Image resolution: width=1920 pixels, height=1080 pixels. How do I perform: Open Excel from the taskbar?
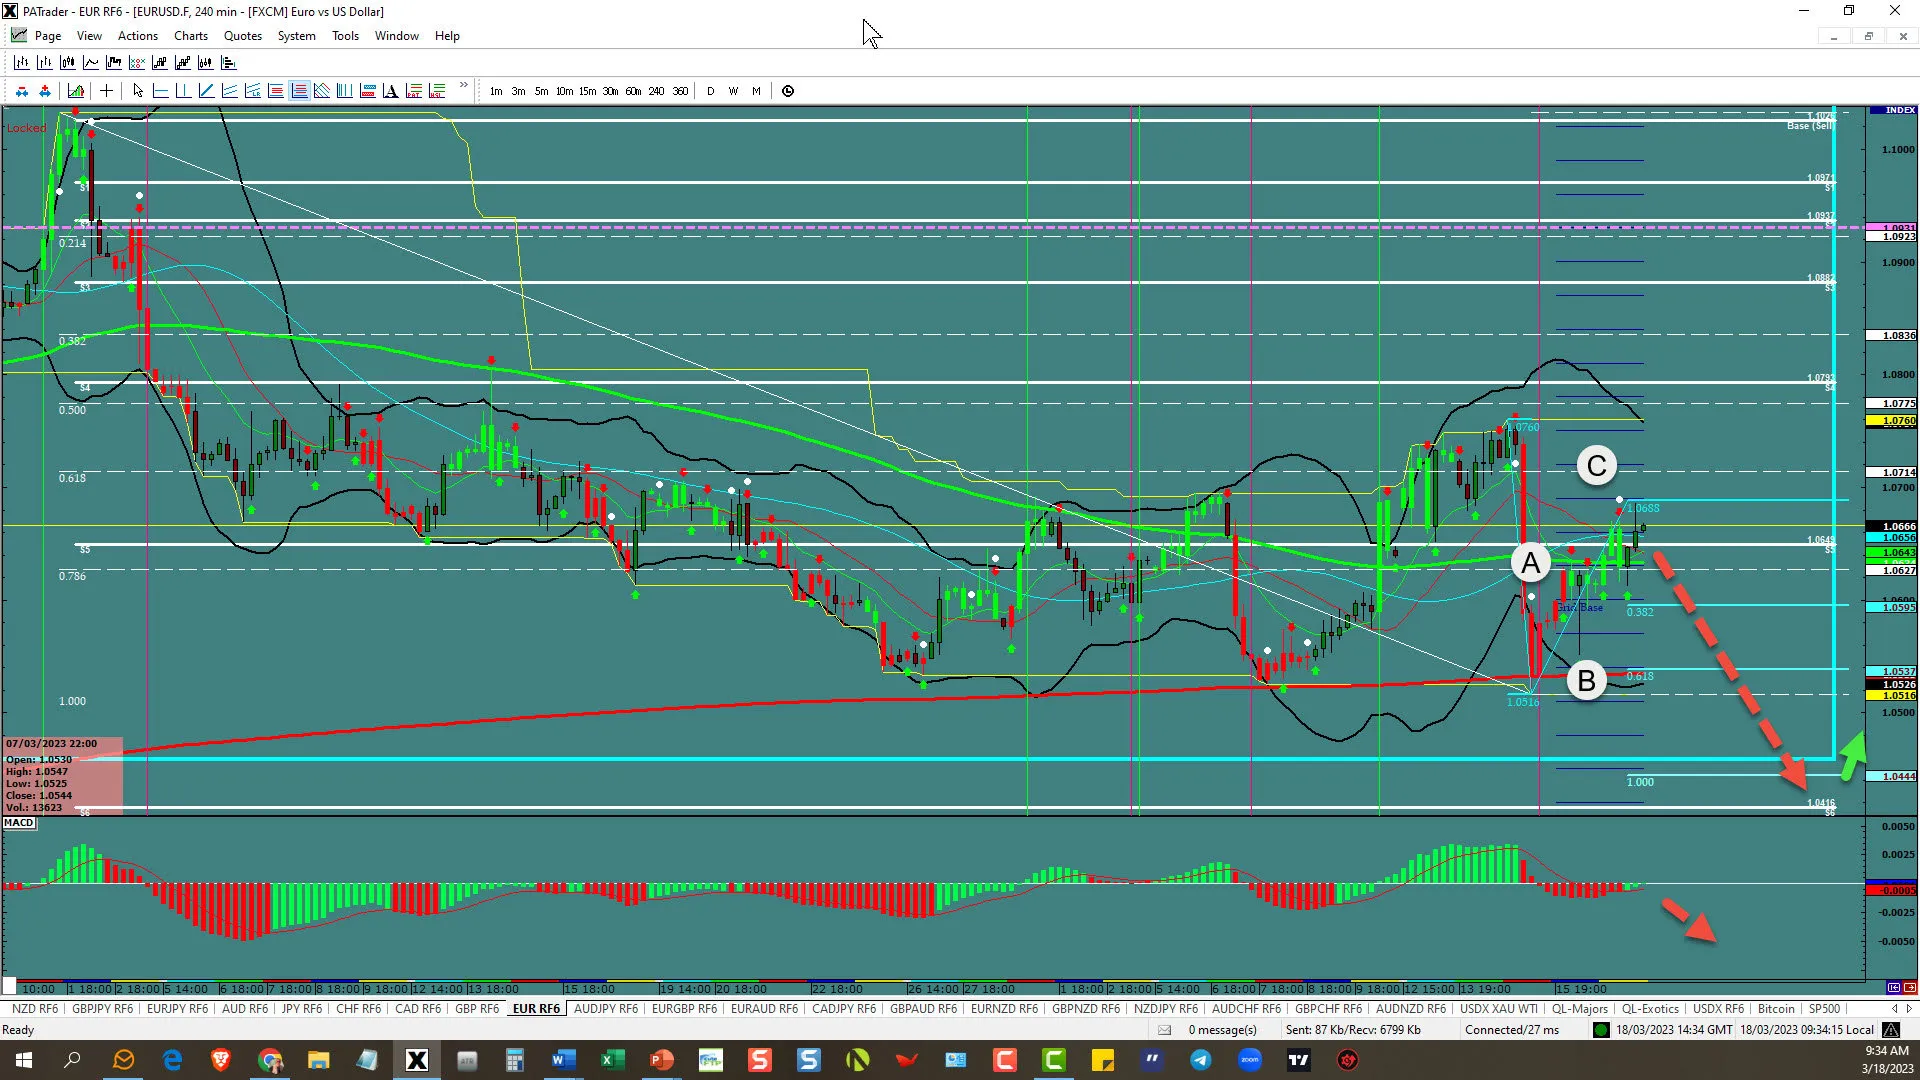coord(612,1060)
